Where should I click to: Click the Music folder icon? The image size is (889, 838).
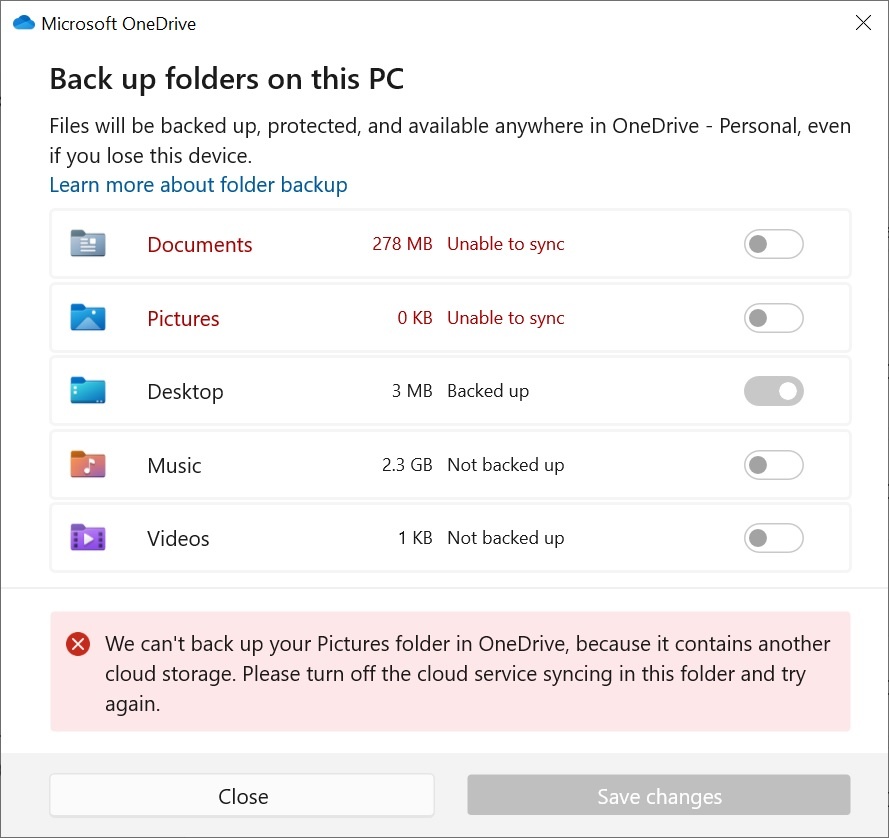click(88, 465)
